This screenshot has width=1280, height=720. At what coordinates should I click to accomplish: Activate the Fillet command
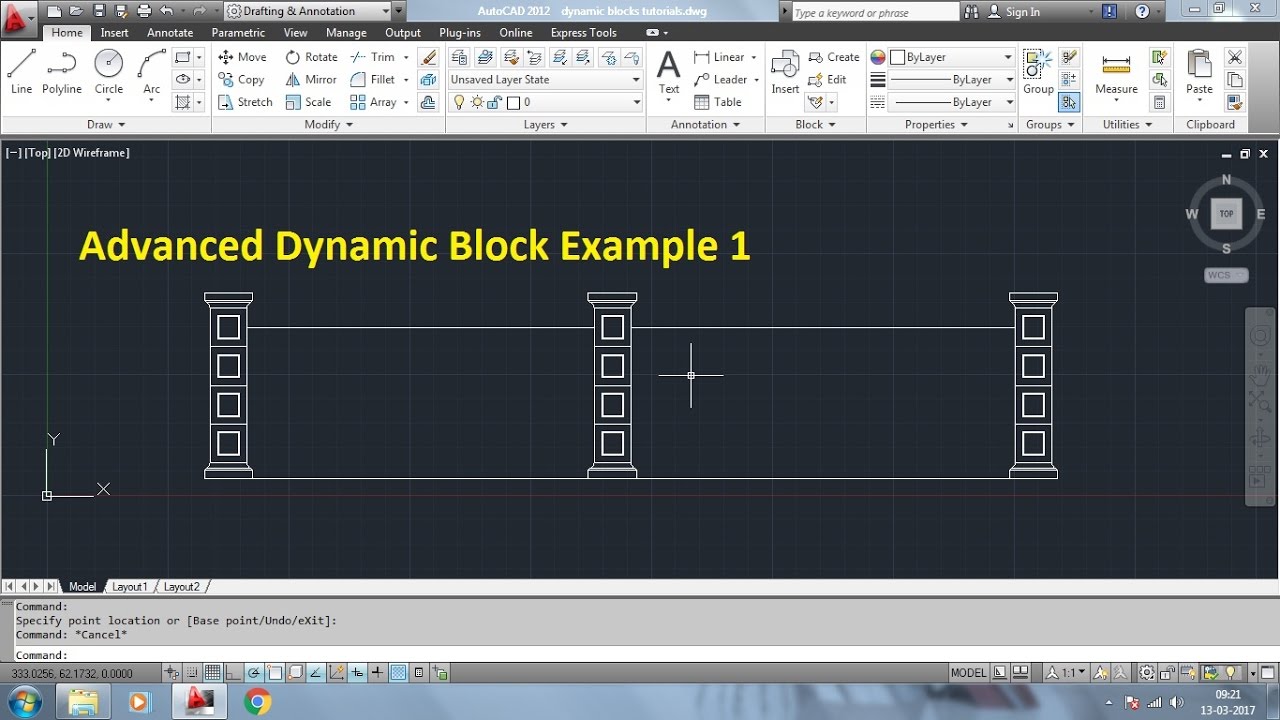tap(373, 79)
